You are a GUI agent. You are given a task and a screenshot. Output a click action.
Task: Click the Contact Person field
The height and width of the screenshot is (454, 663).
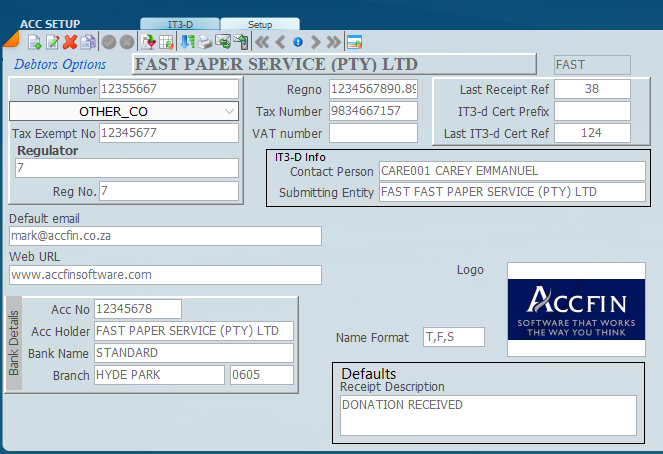pyautogui.click(x=497, y=171)
